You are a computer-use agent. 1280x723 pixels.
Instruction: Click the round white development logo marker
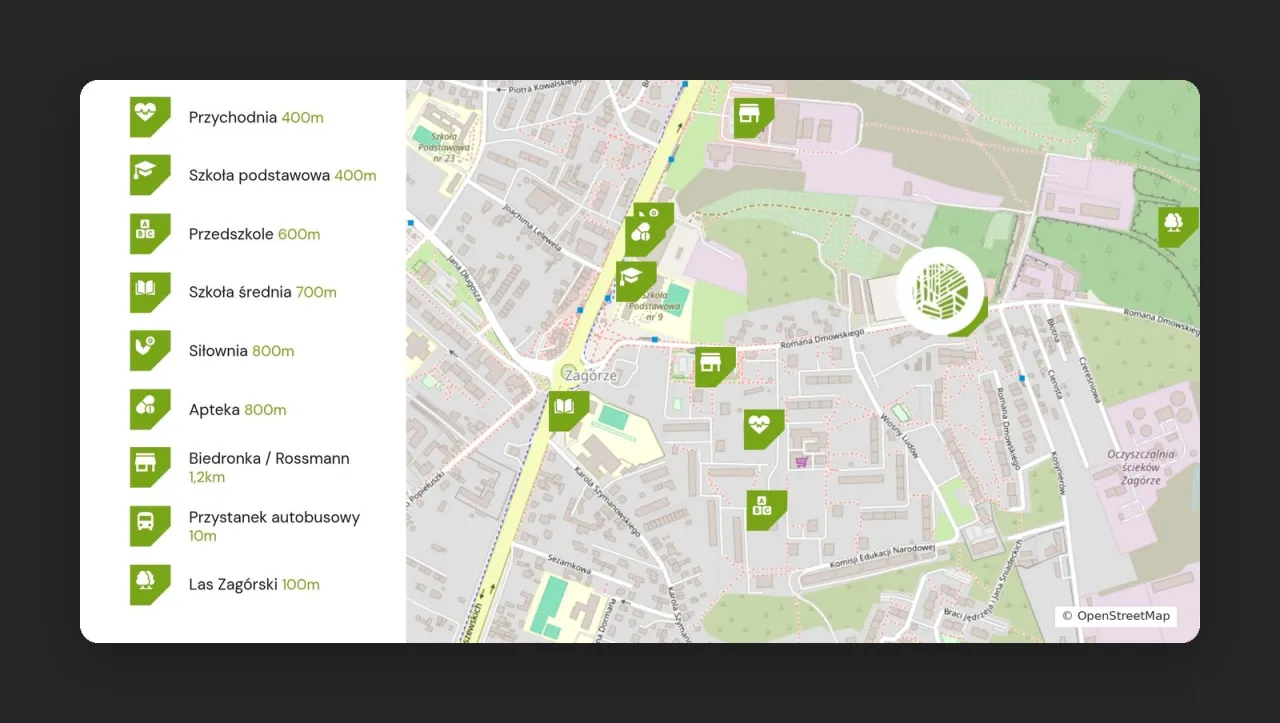click(940, 290)
